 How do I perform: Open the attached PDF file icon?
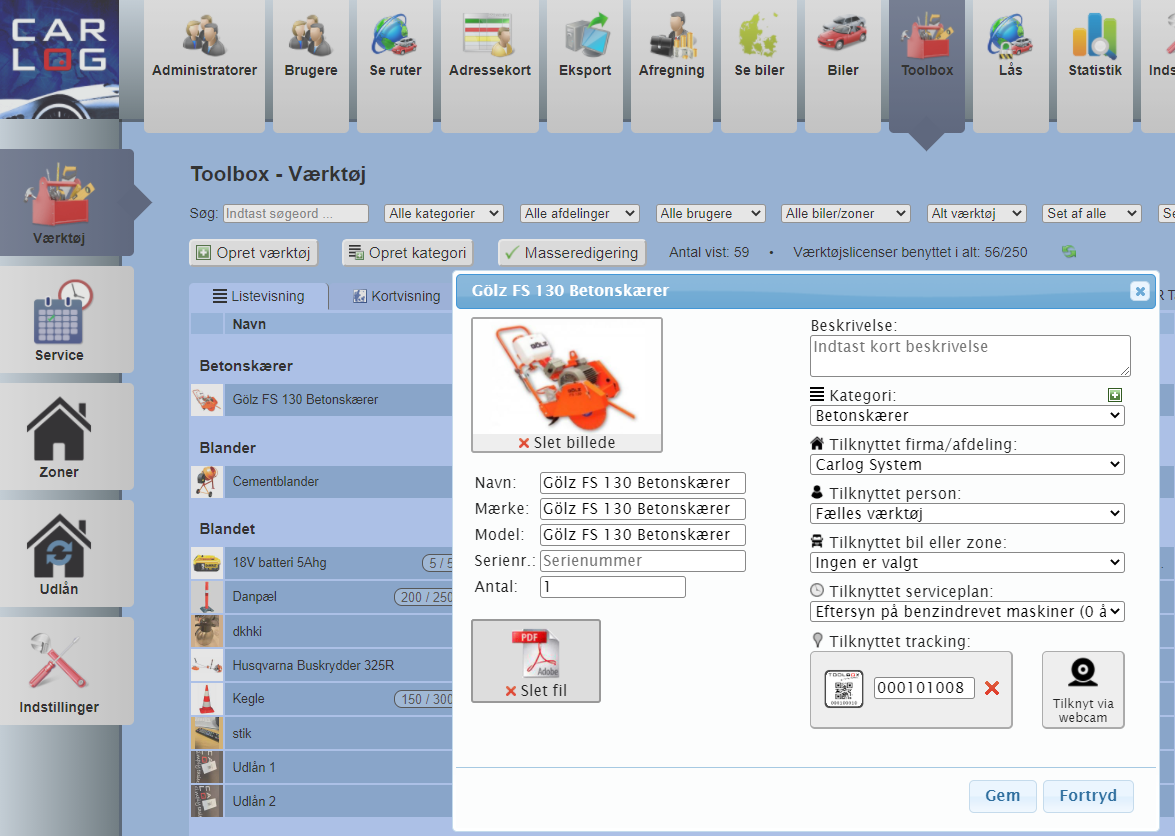coord(536,653)
